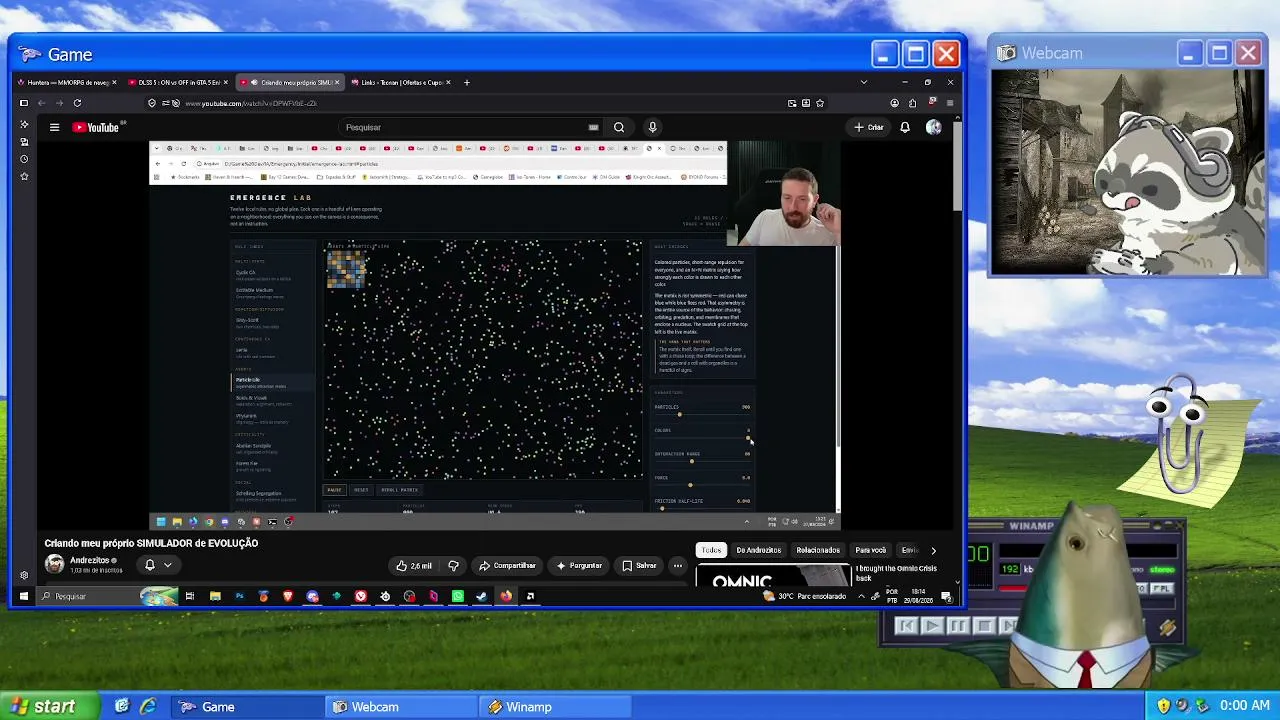Open the Andrezitos channel name link

coord(89,560)
